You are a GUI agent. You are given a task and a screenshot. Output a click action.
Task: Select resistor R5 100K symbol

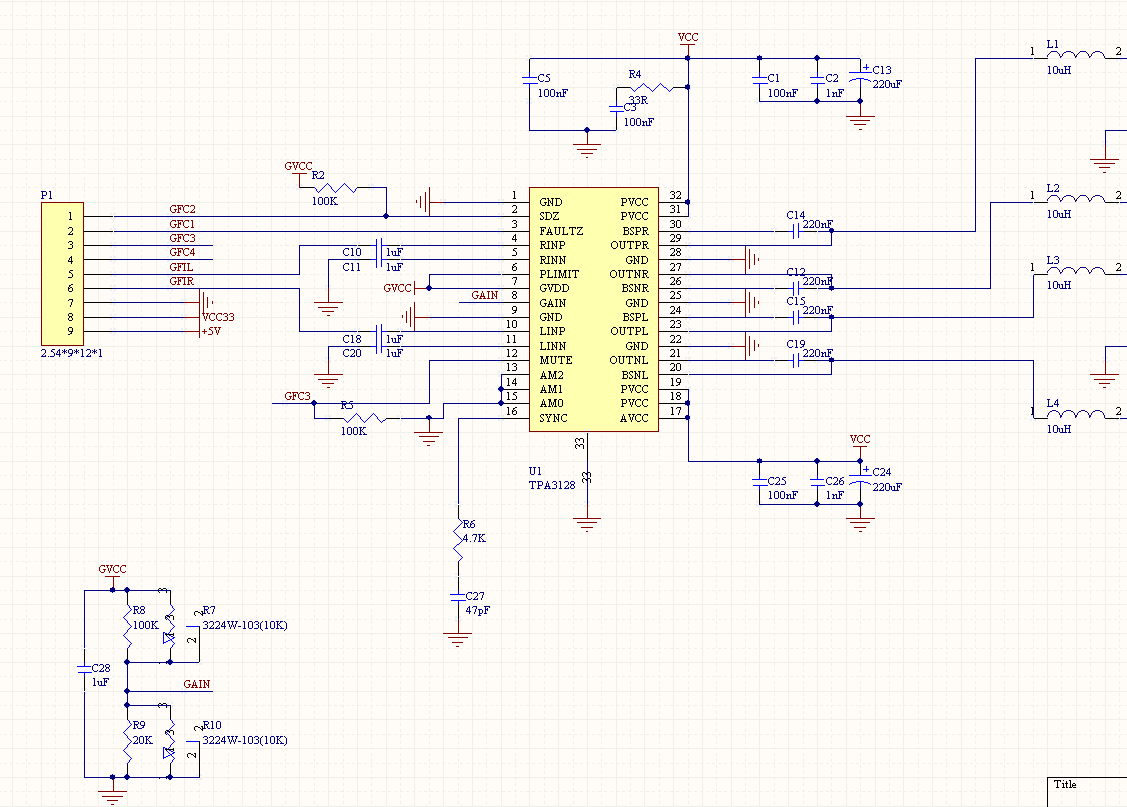(x=365, y=418)
